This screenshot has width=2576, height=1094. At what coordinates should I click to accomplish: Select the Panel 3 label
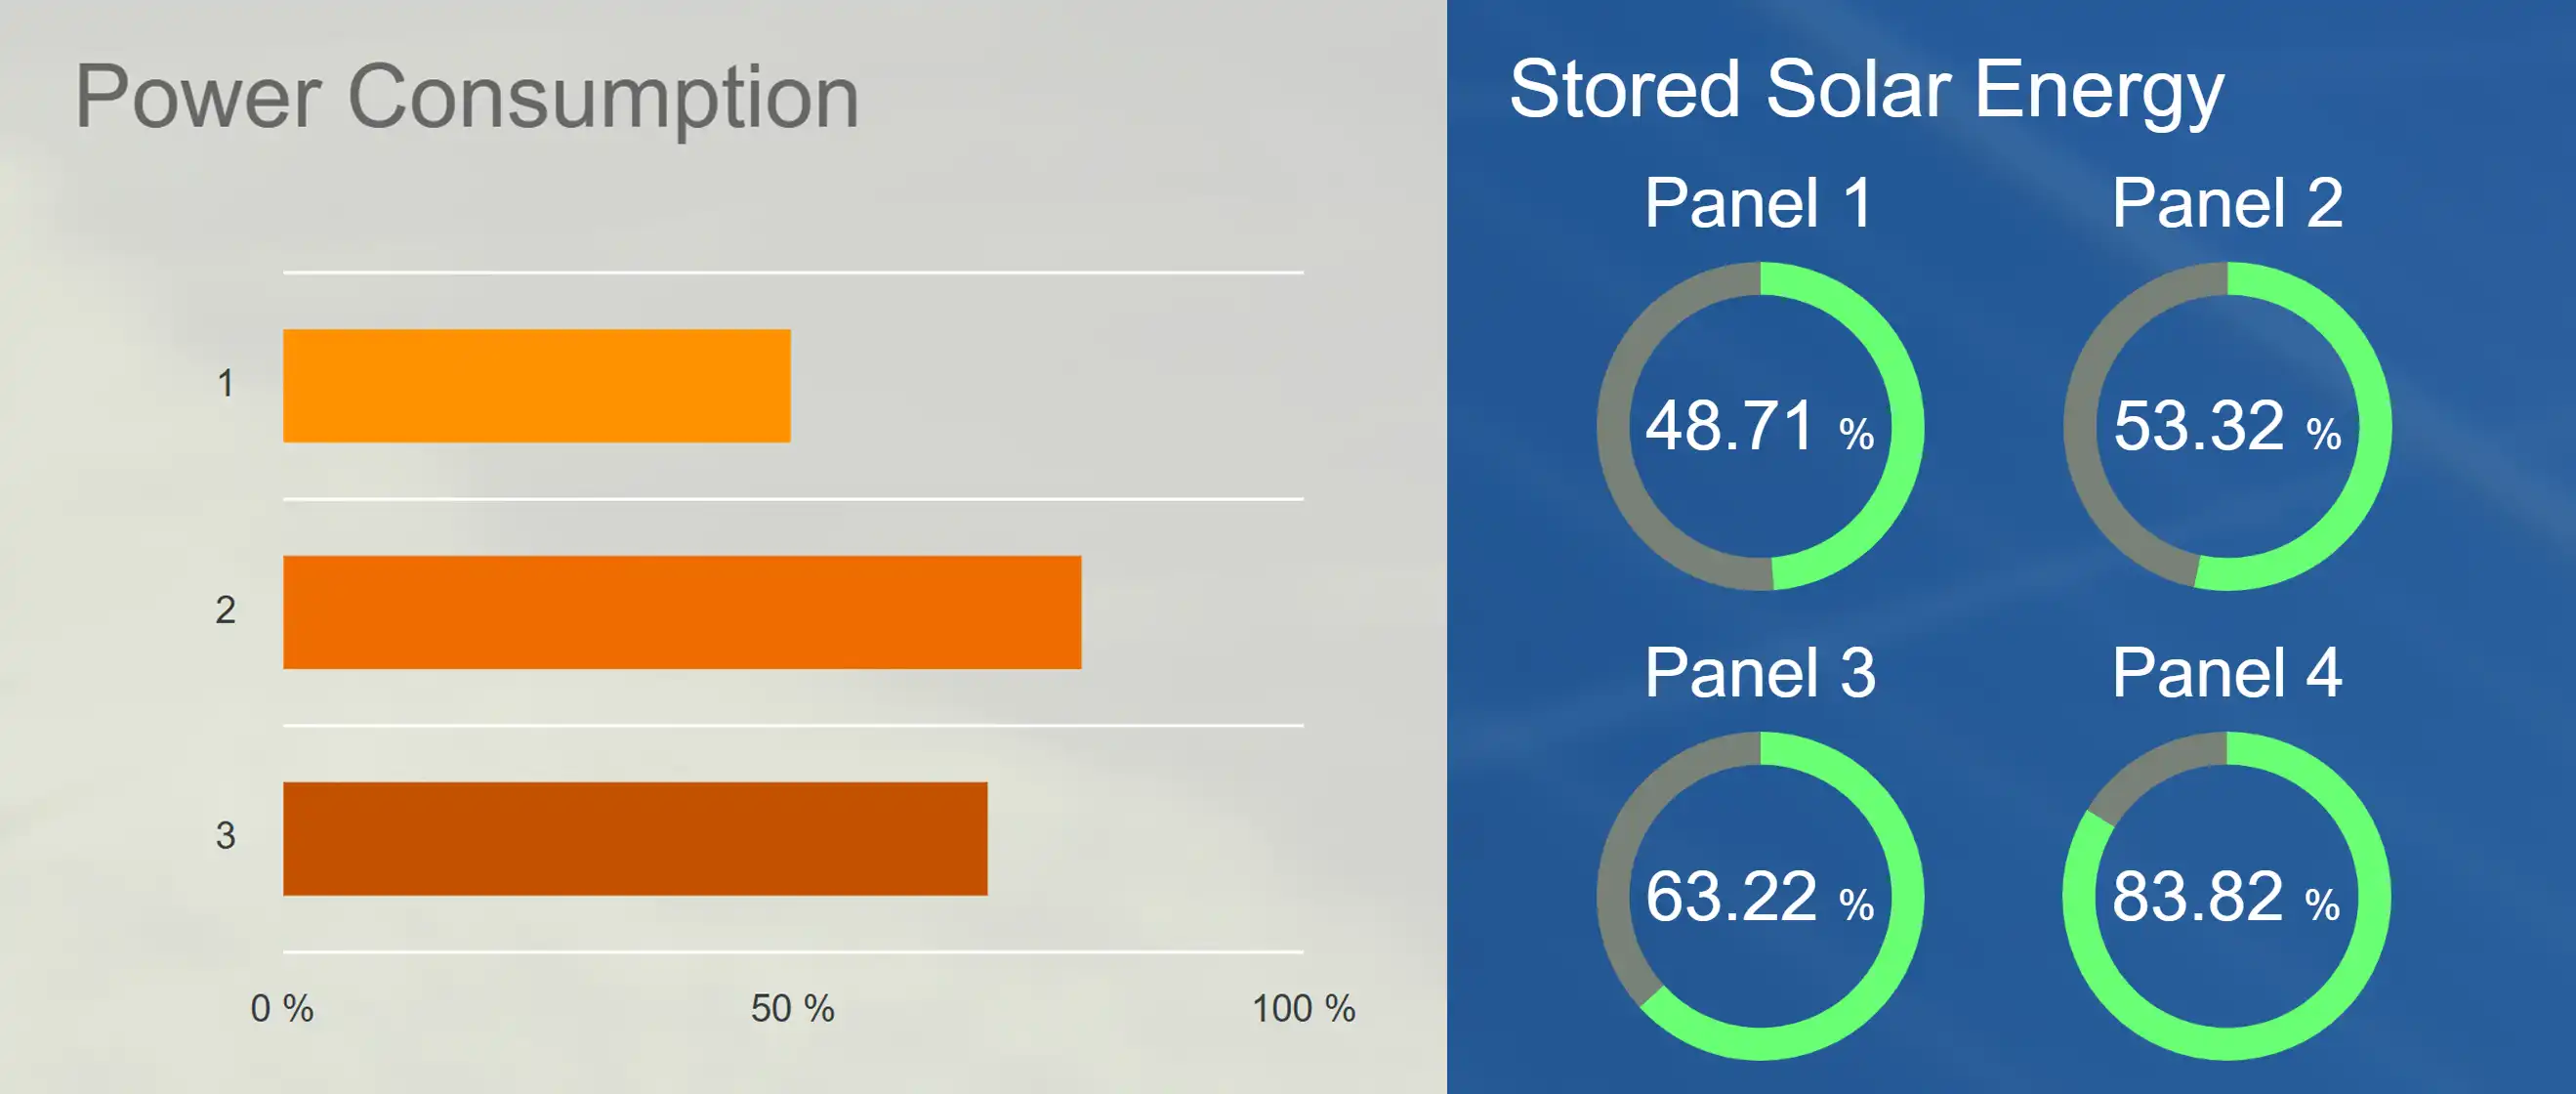1759,672
